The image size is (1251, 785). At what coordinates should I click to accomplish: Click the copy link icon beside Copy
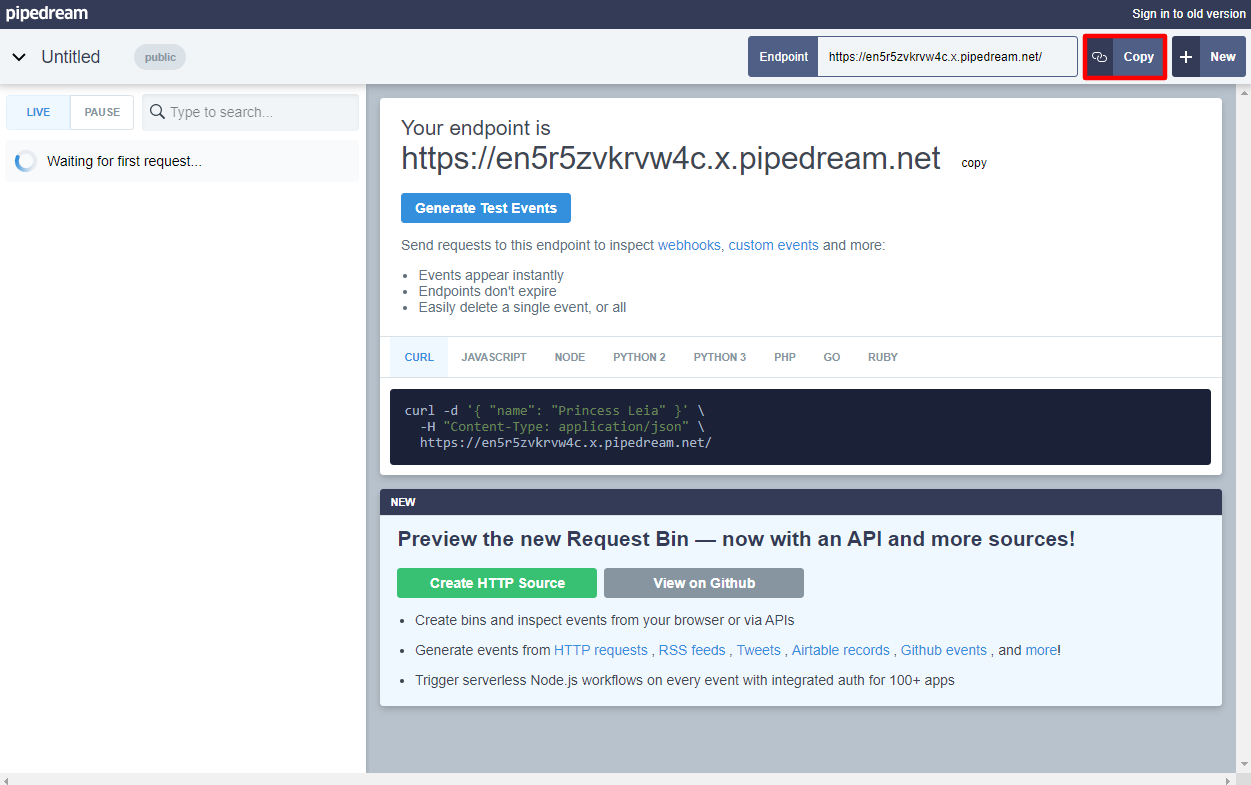click(1099, 57)
